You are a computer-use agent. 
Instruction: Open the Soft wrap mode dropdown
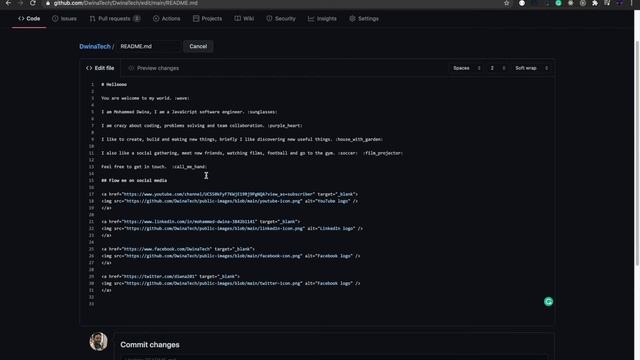point(531,68)
